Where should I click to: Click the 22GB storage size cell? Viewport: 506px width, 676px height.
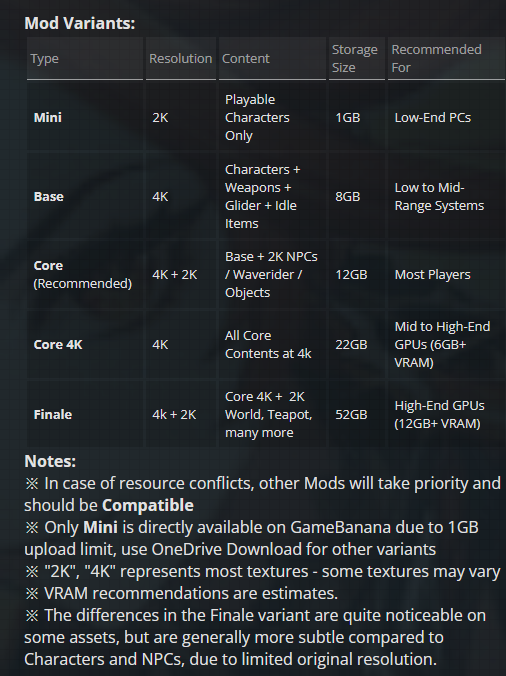pos(351,344)
